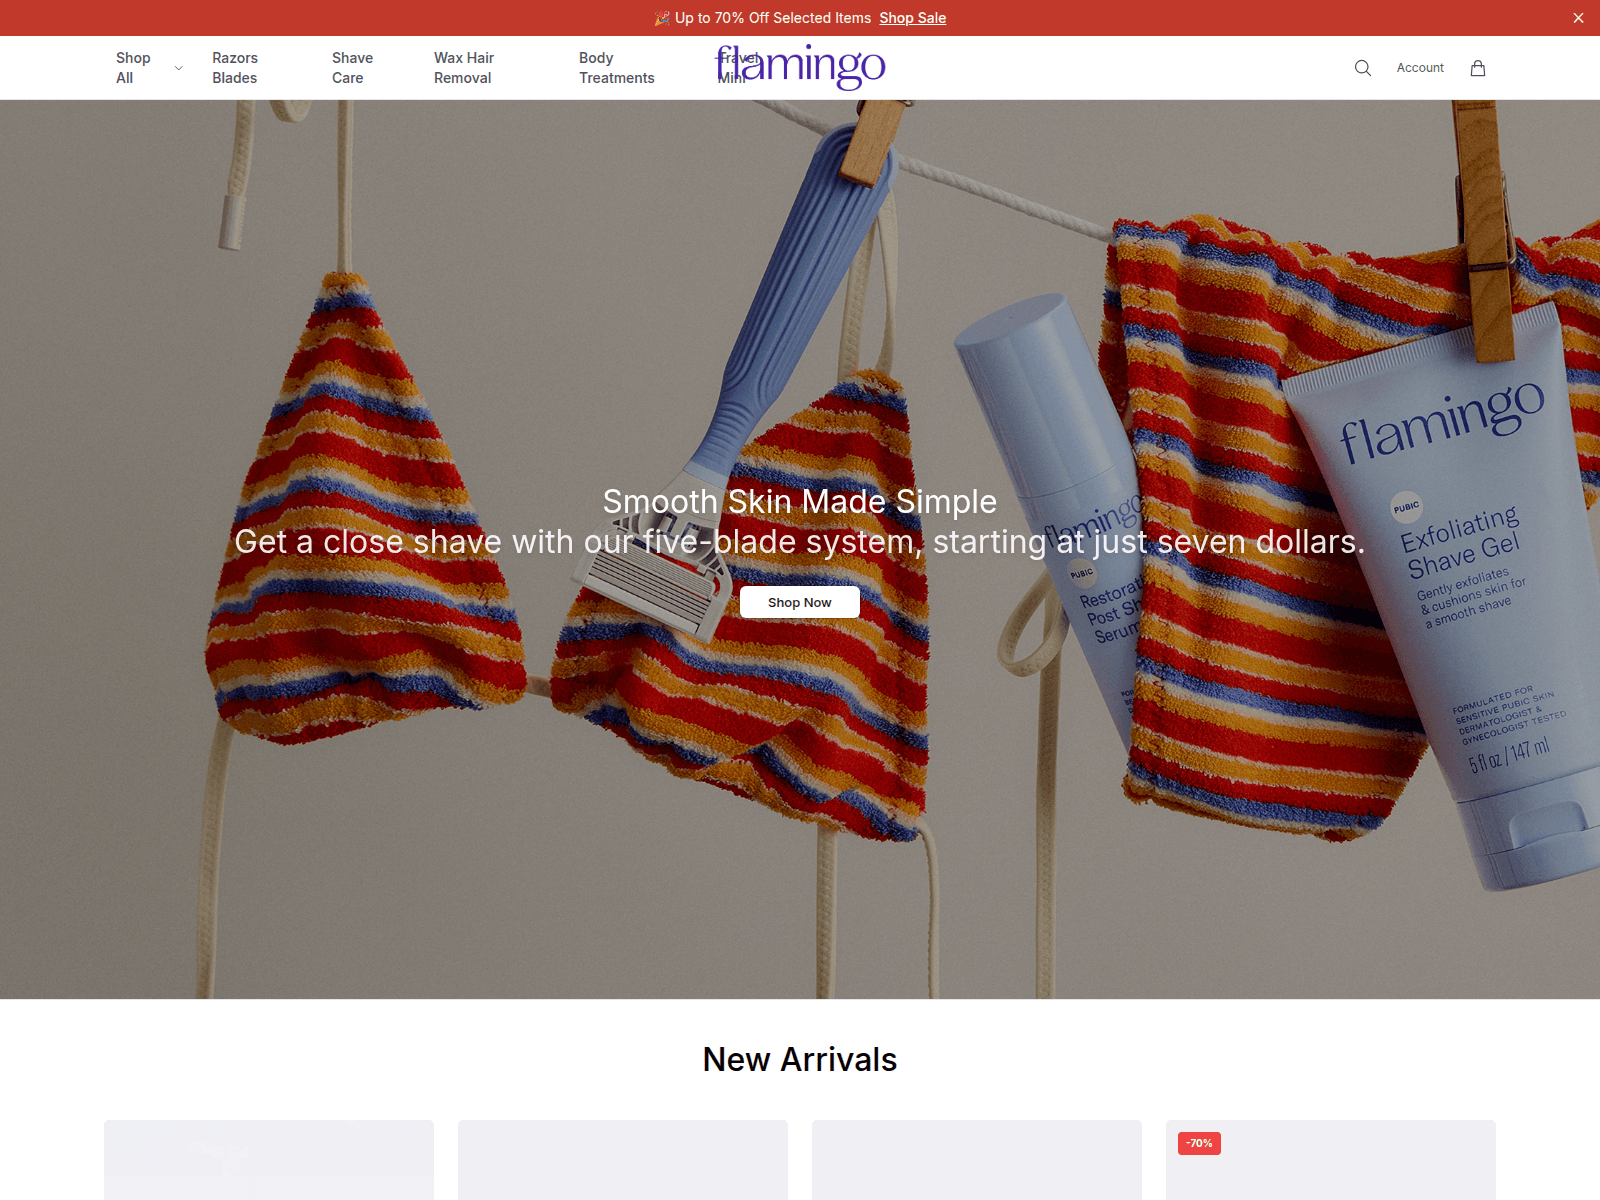Screen dimensions: 1600x1200
Task: Open the shopping bag cart icon
Action: point(1478,68)
